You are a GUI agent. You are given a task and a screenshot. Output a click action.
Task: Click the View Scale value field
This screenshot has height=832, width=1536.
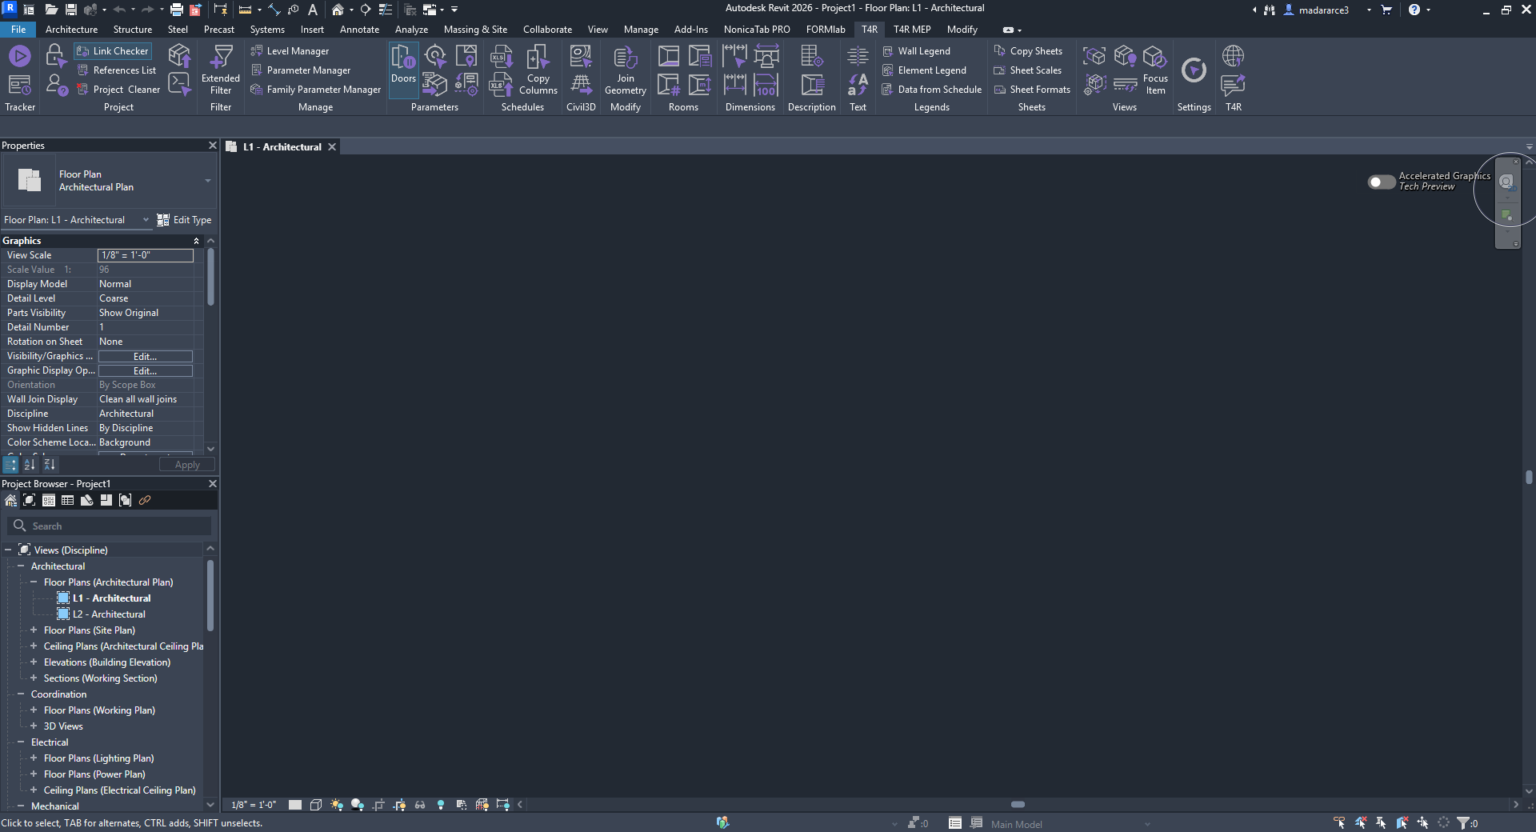[x=145, y=255]
